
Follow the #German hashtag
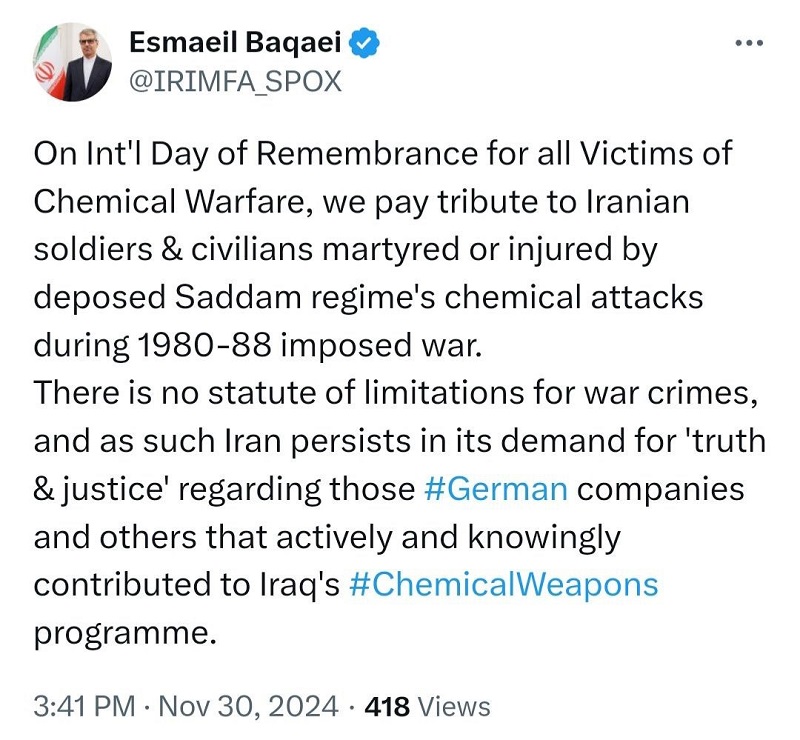pyautogui.click(x=495, y=489)
